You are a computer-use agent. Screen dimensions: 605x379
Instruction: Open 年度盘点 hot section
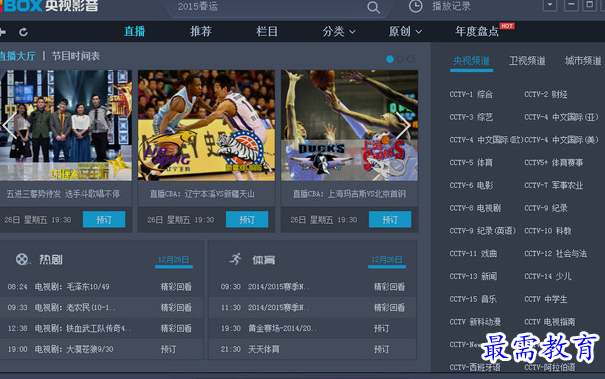tap(477, 32)
